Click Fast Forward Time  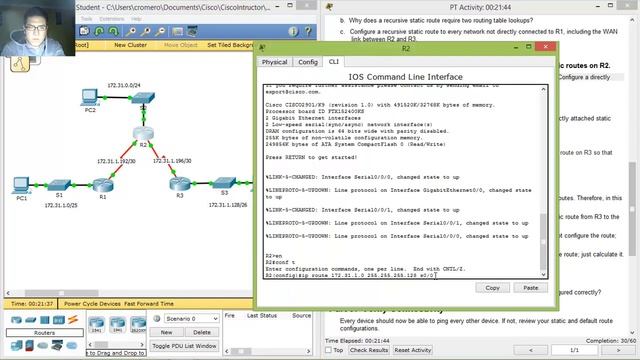point(149,304)
